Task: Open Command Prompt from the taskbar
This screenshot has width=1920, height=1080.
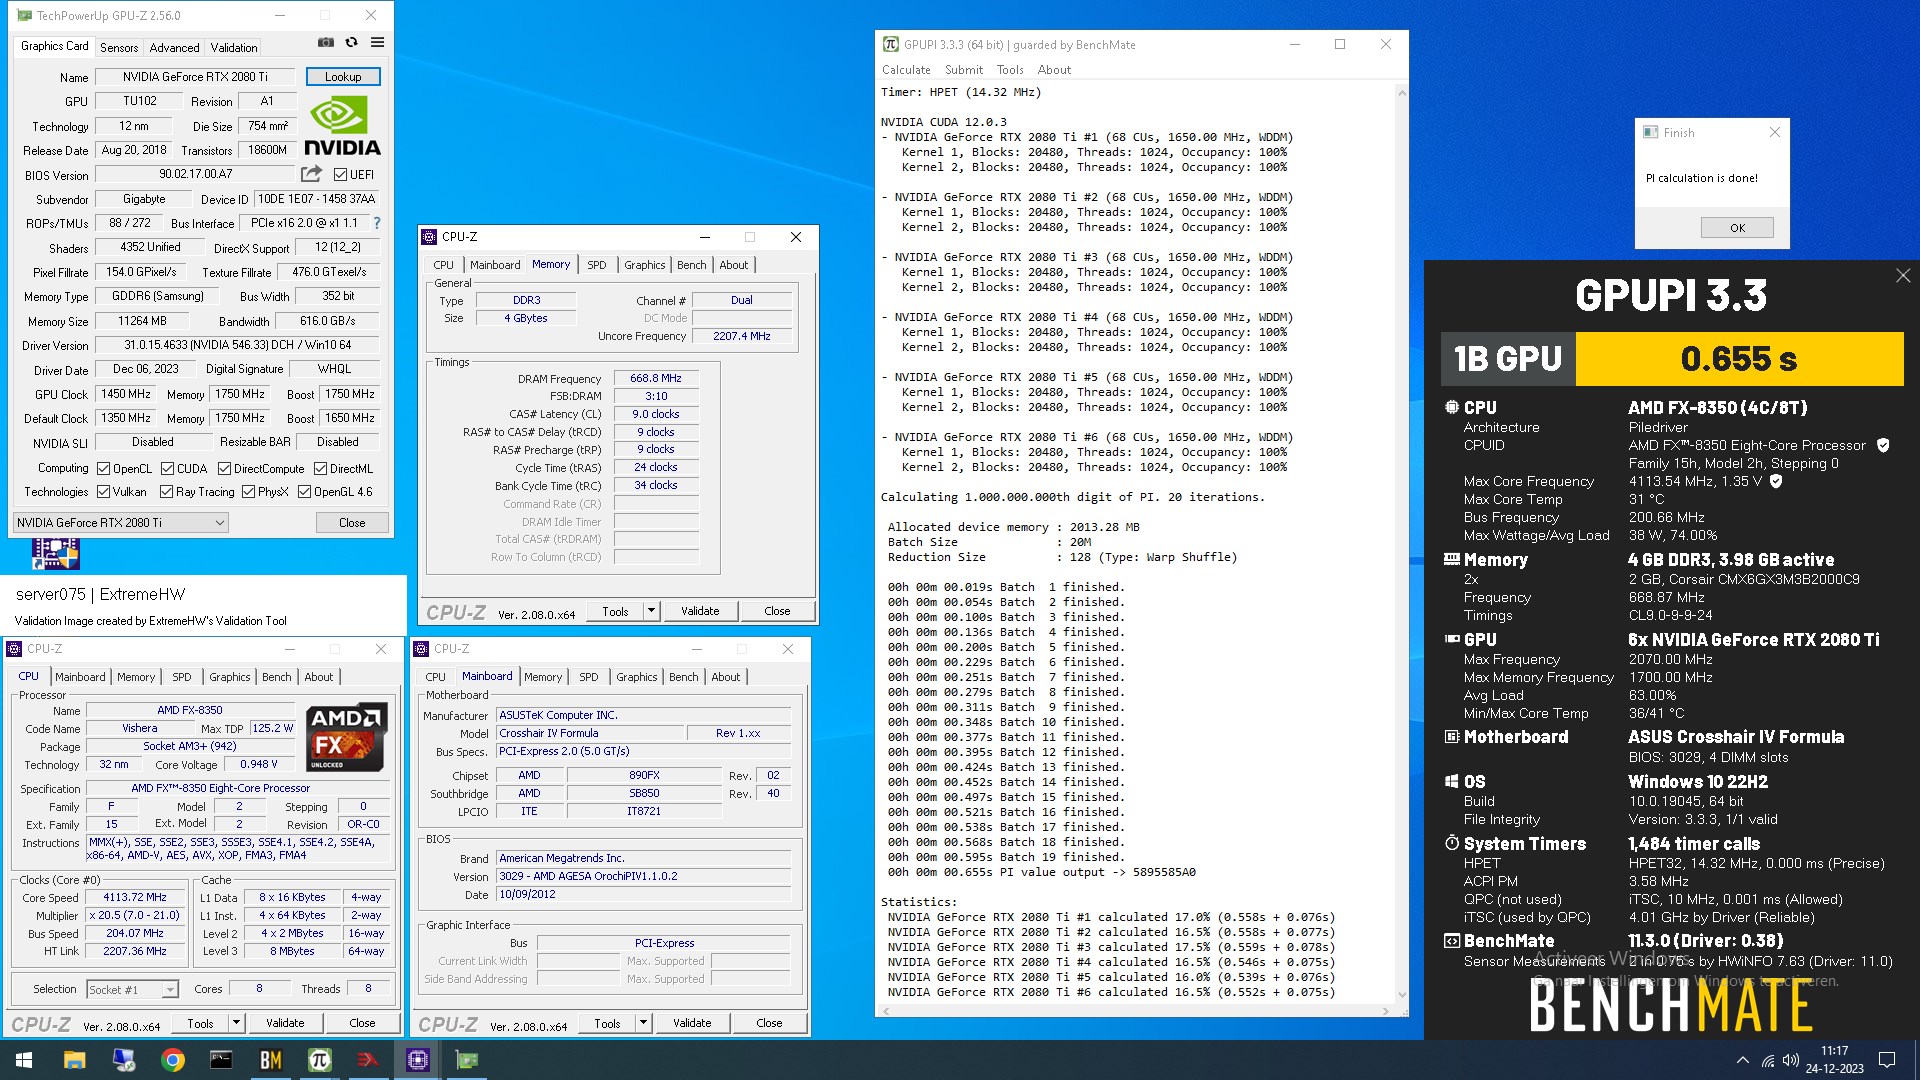Action: (x=221, y=1060)
